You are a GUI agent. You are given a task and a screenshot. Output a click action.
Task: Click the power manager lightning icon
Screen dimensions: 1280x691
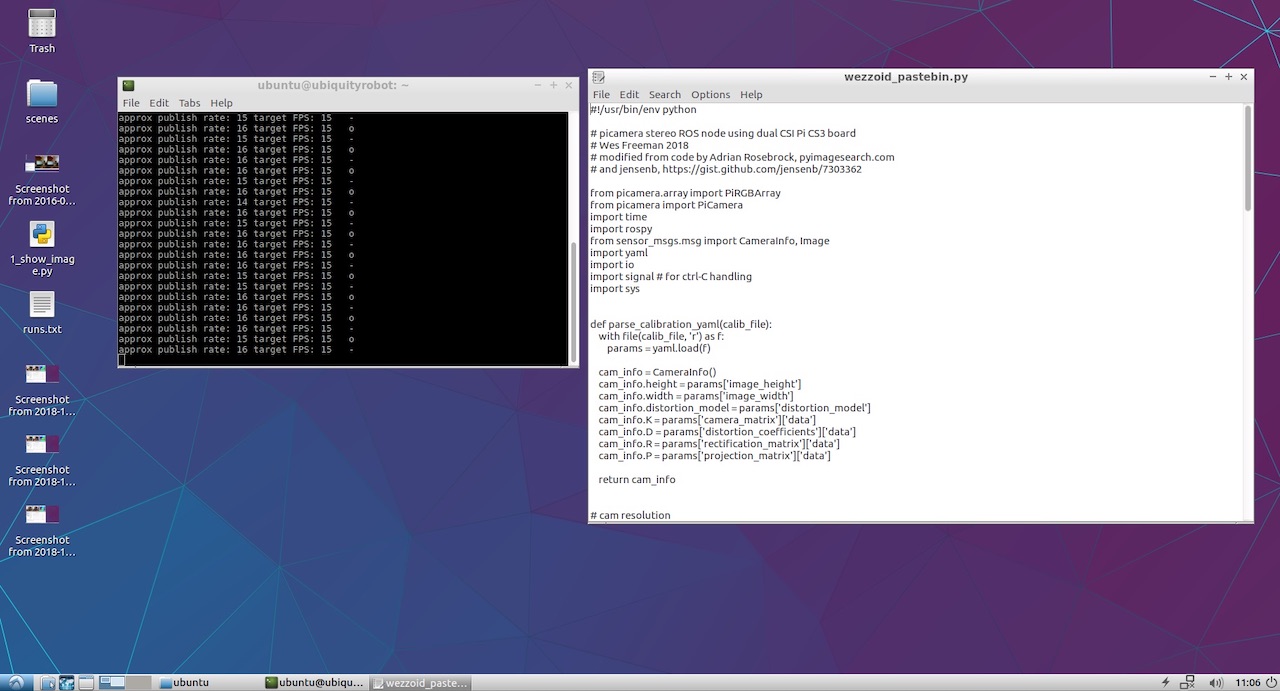[x=1165, y=683]
